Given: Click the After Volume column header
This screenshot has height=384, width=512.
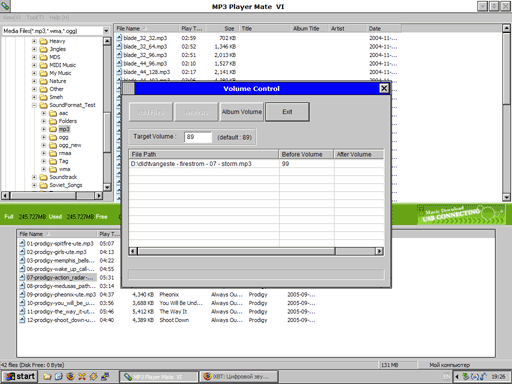Looking at the screenshot, I should [359, 154].
